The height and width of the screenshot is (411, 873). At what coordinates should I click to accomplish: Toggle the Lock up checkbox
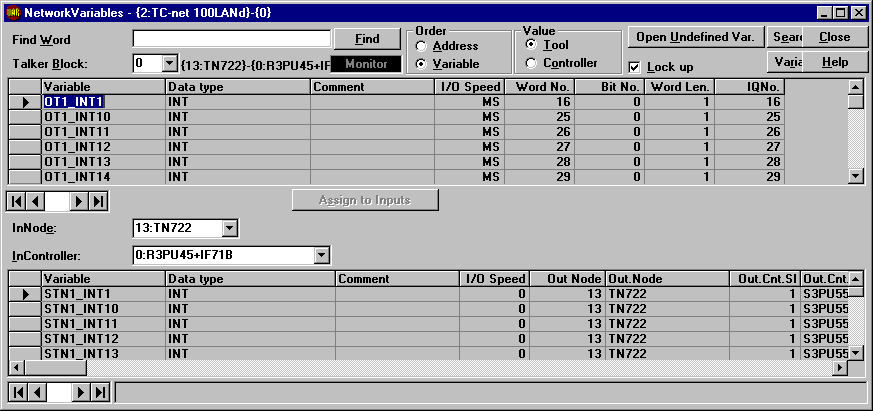tap(636, 67)
